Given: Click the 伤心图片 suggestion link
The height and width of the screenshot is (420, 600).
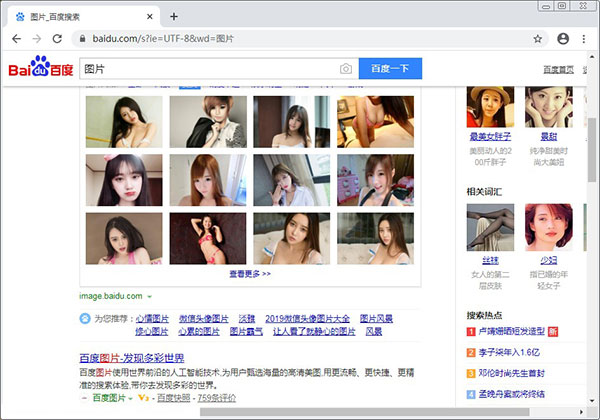Looking at the screenshot, I should click(x=152, y=331).
